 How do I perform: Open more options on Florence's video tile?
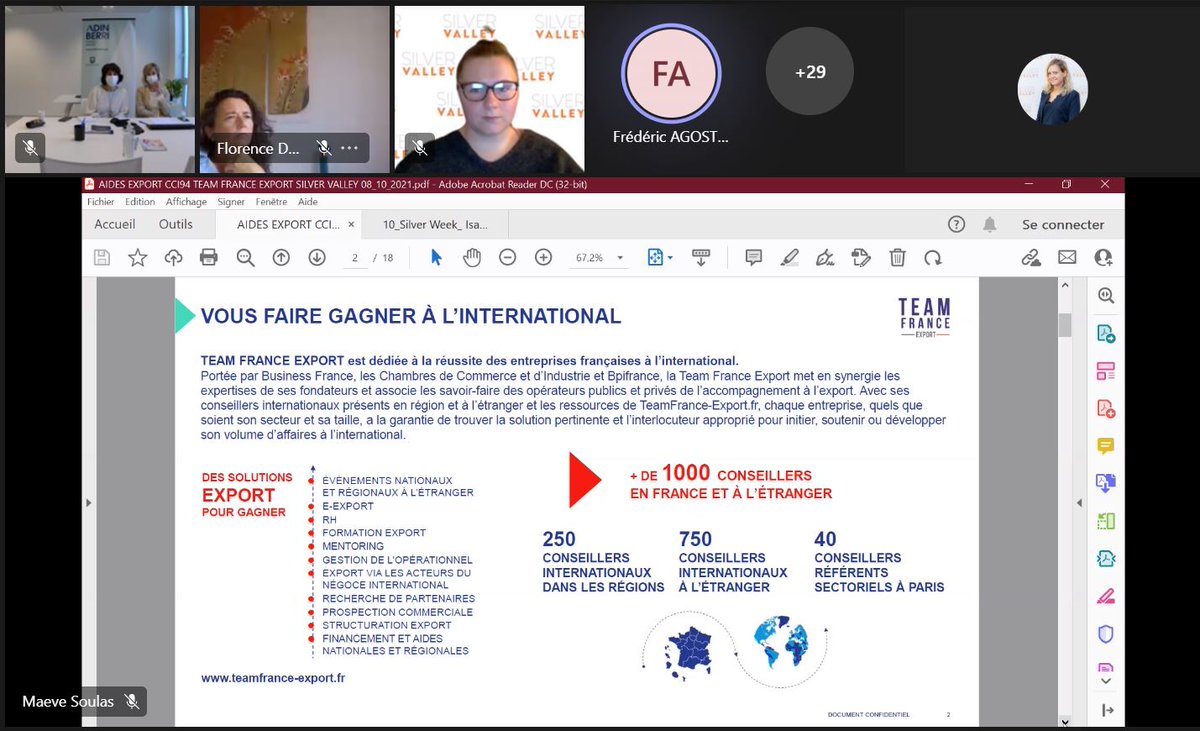[x=349, y=148]
